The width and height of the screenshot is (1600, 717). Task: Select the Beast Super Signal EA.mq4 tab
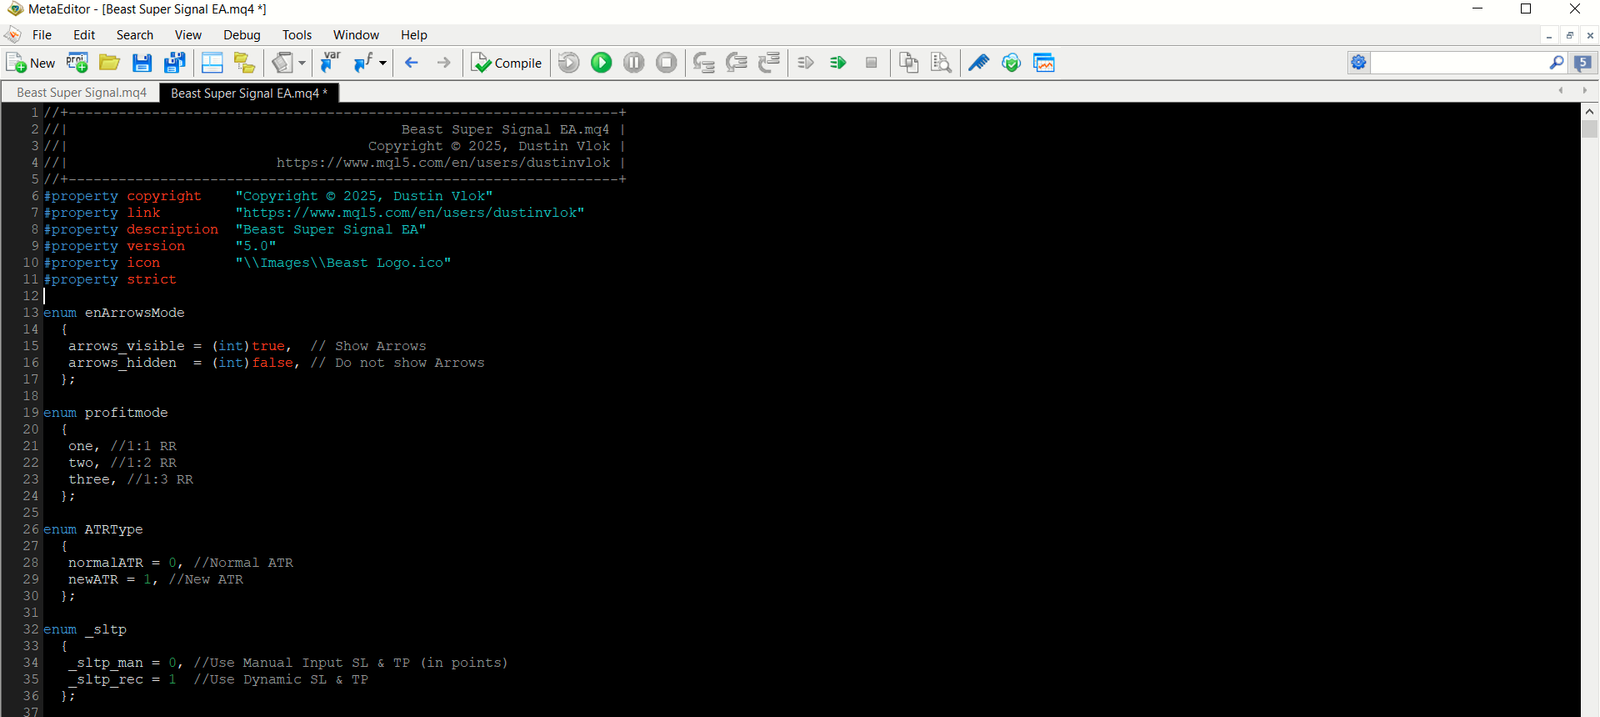[x=249, y=93]
